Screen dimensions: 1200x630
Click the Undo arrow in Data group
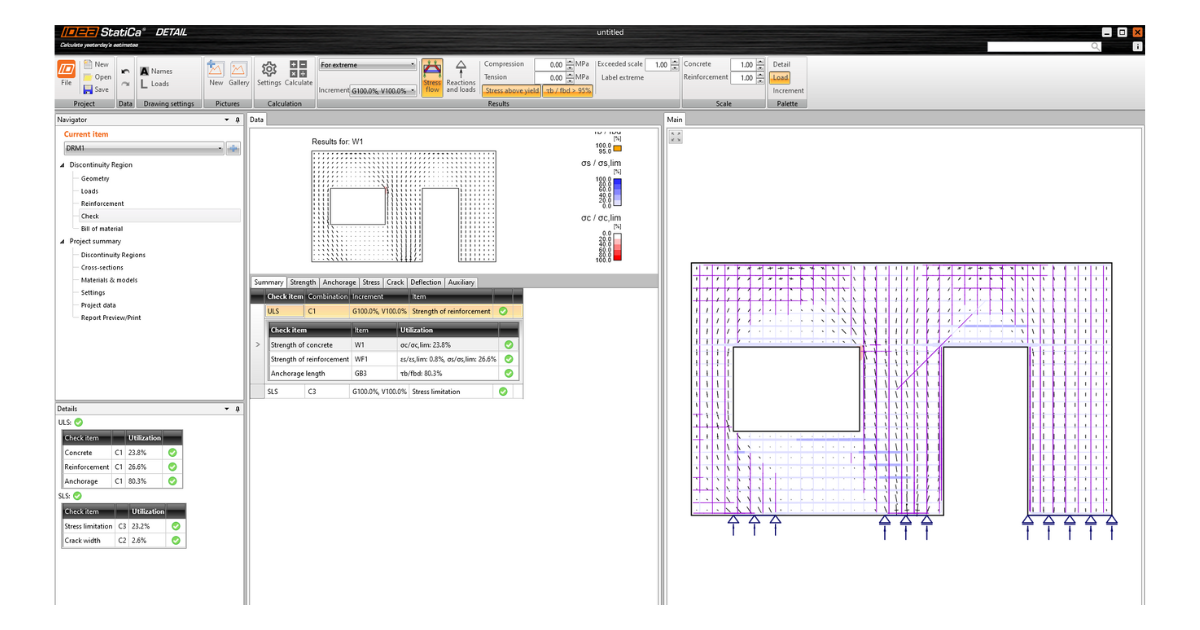click(x=124, y=72)
